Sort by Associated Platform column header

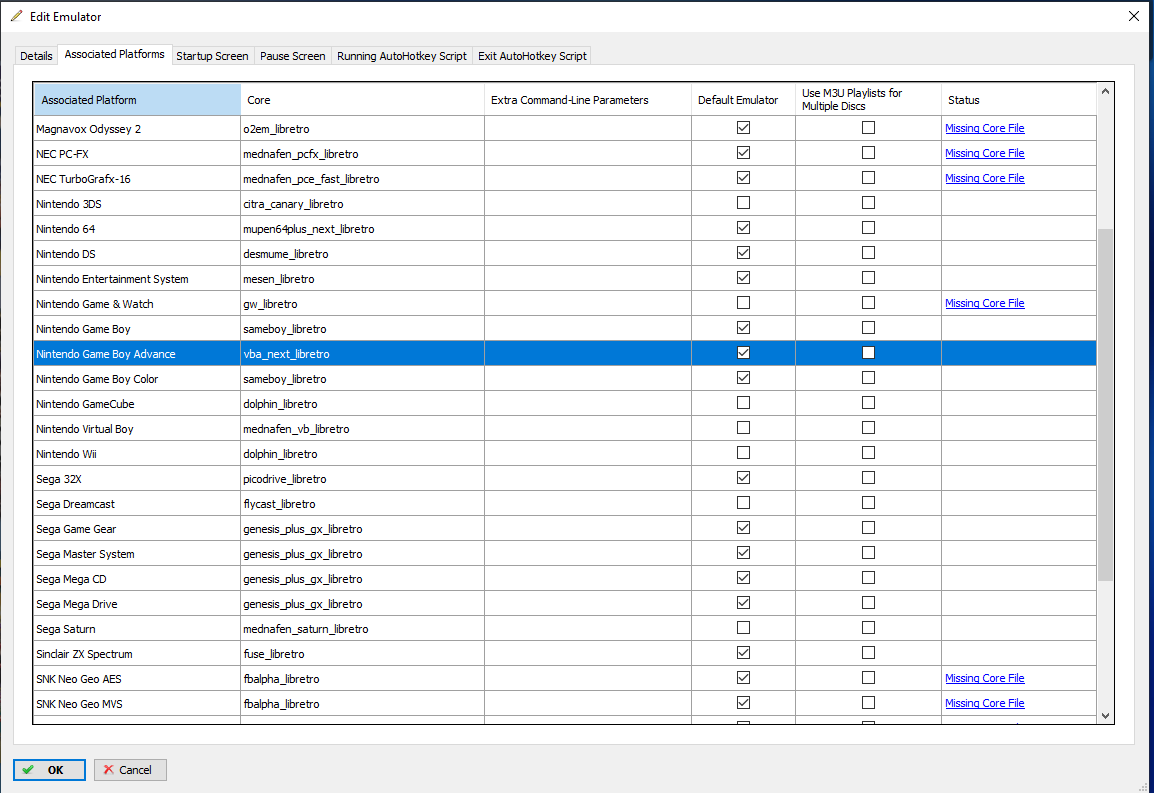137,100
